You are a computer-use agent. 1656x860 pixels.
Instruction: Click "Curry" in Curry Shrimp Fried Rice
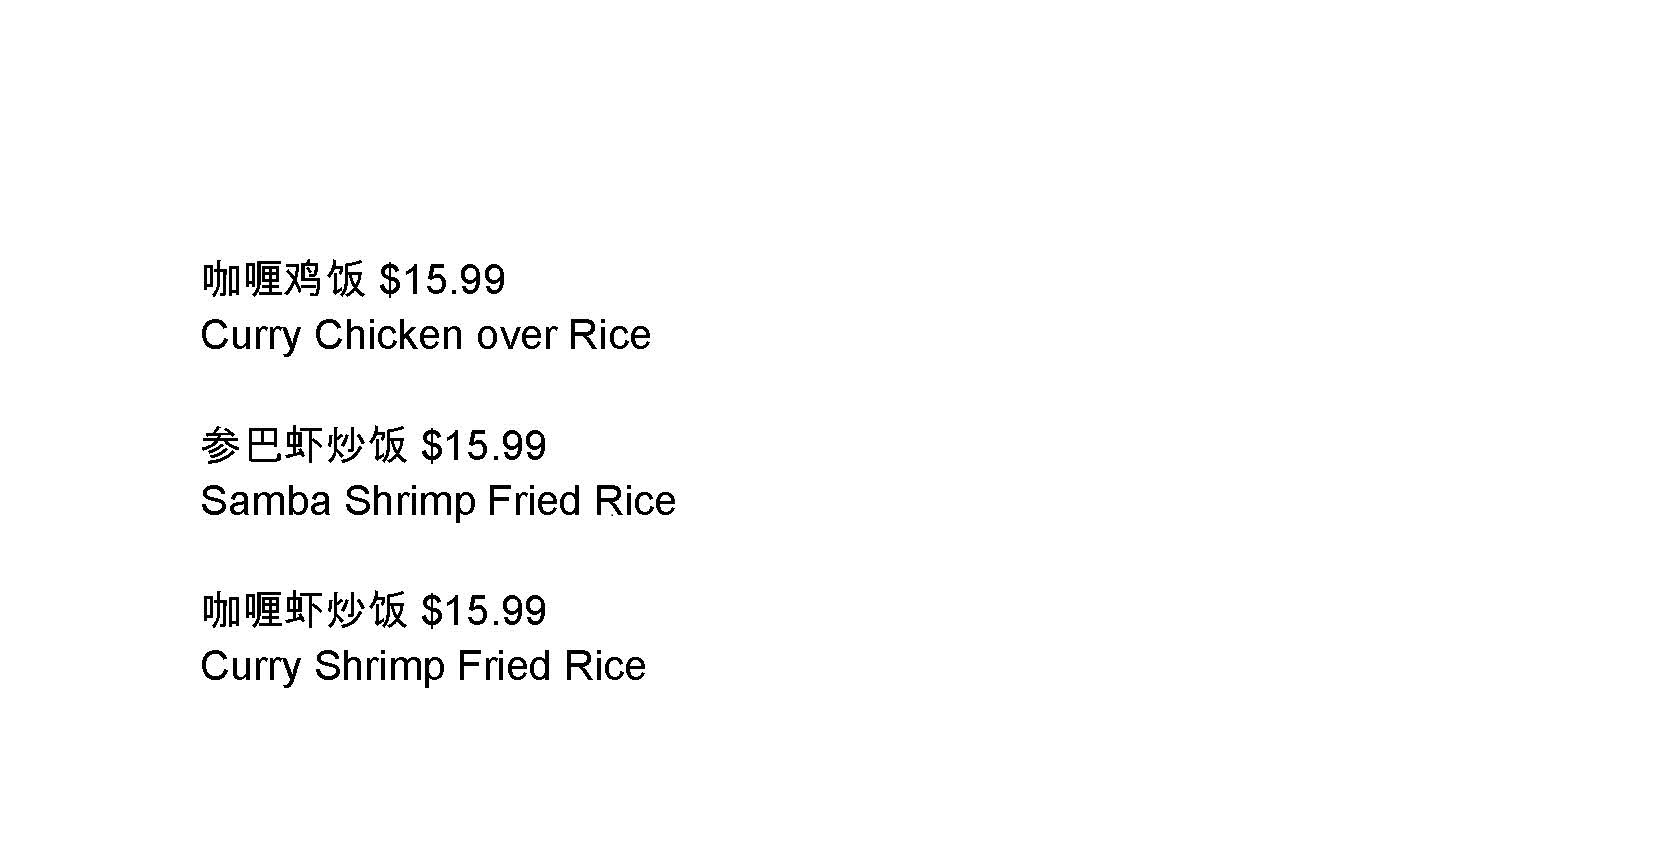tap(250, 666)
